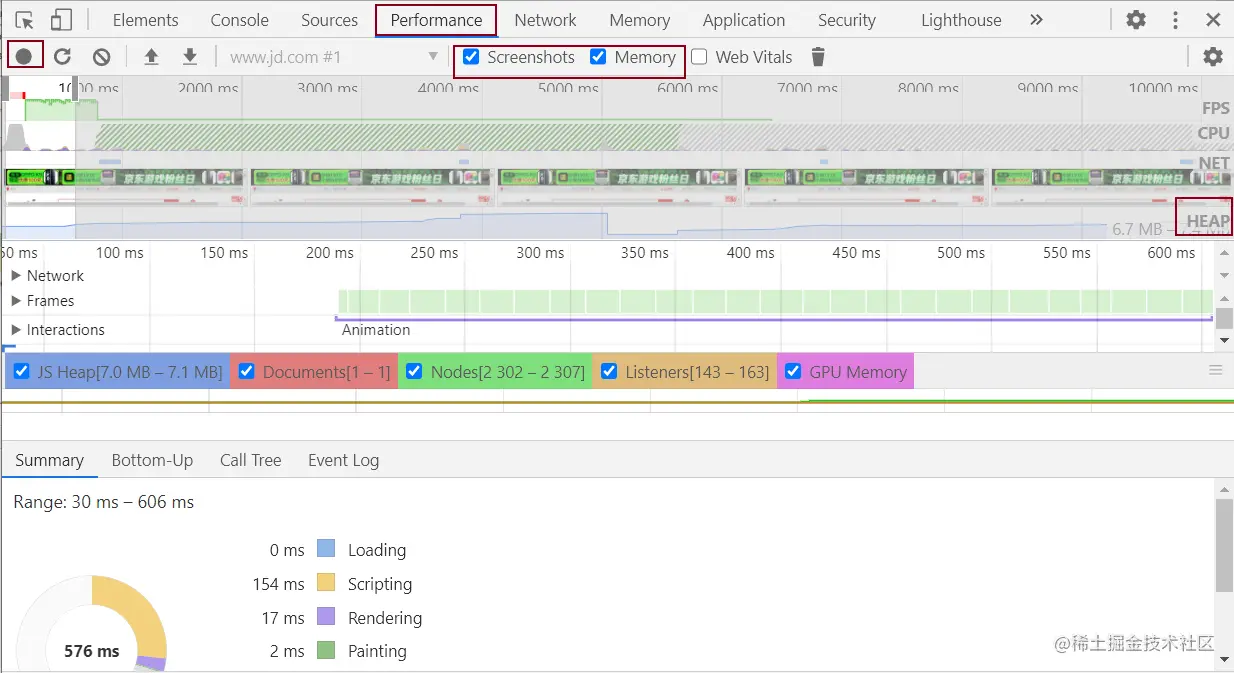Click the load profile upload icon

[x=151, y=57]
